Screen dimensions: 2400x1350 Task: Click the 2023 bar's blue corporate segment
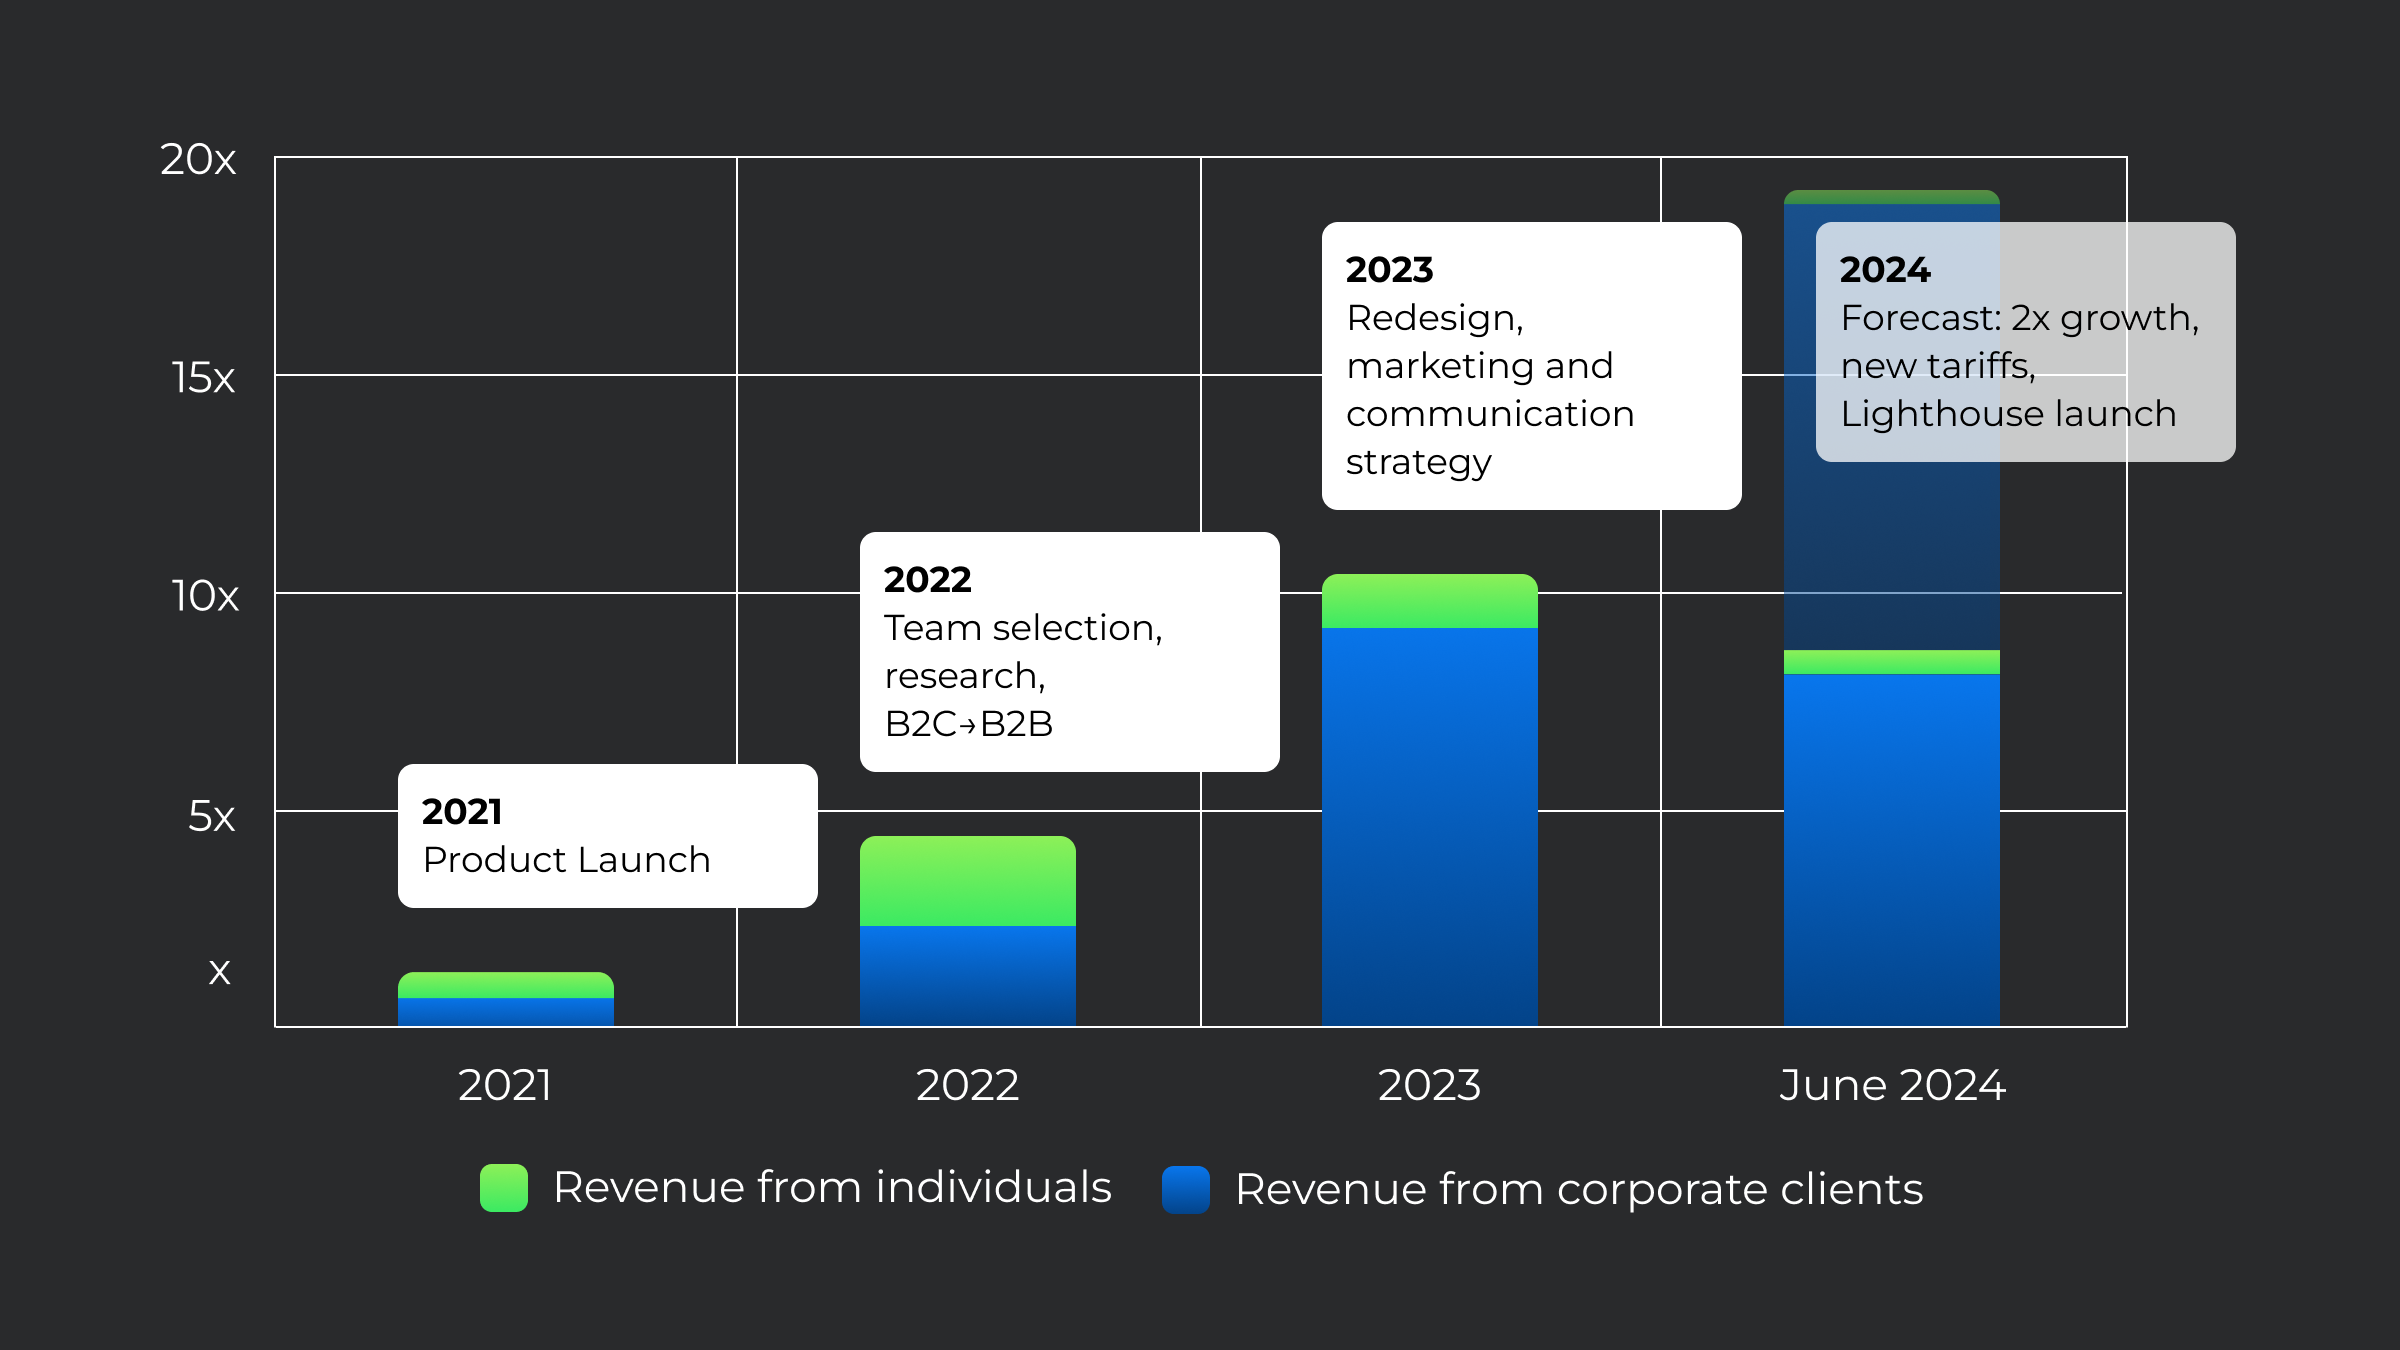click(x=1430, y=825)
